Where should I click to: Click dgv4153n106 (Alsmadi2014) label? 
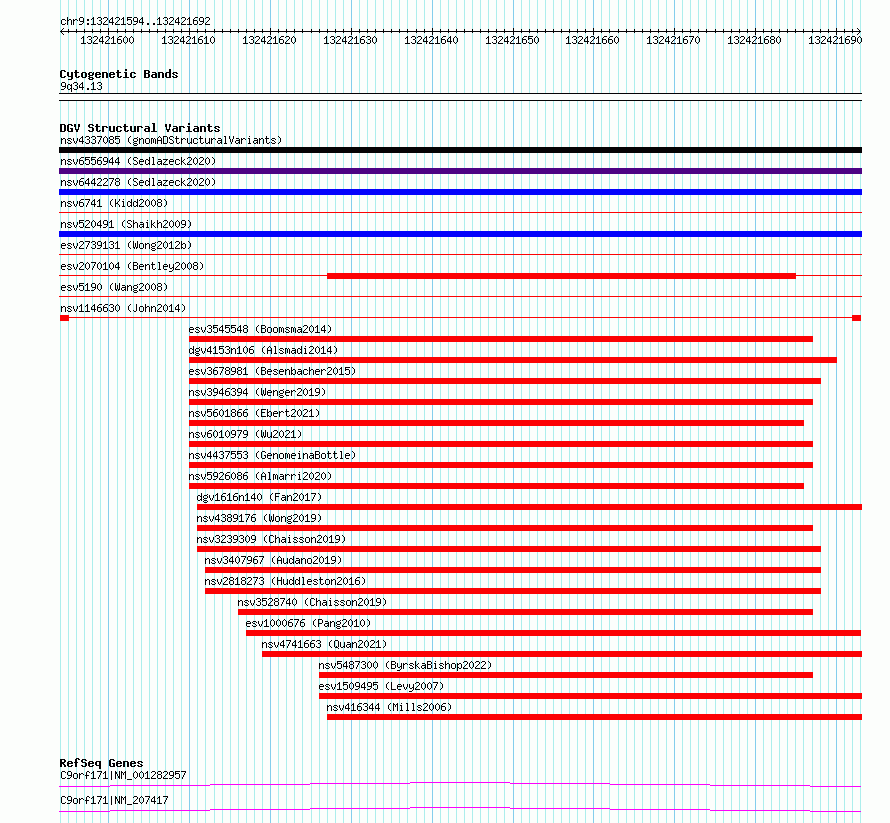pyautogui.click(x=263, y=350)
